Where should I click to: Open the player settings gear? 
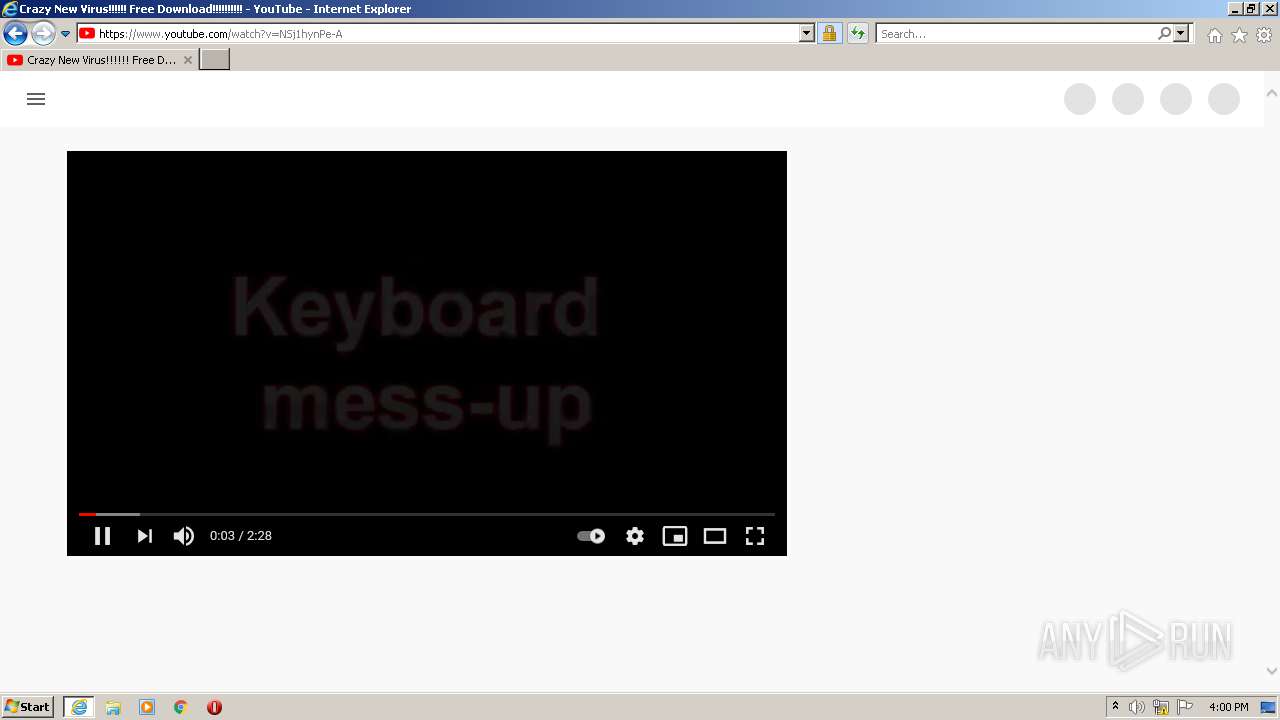[x=635, y=536]
